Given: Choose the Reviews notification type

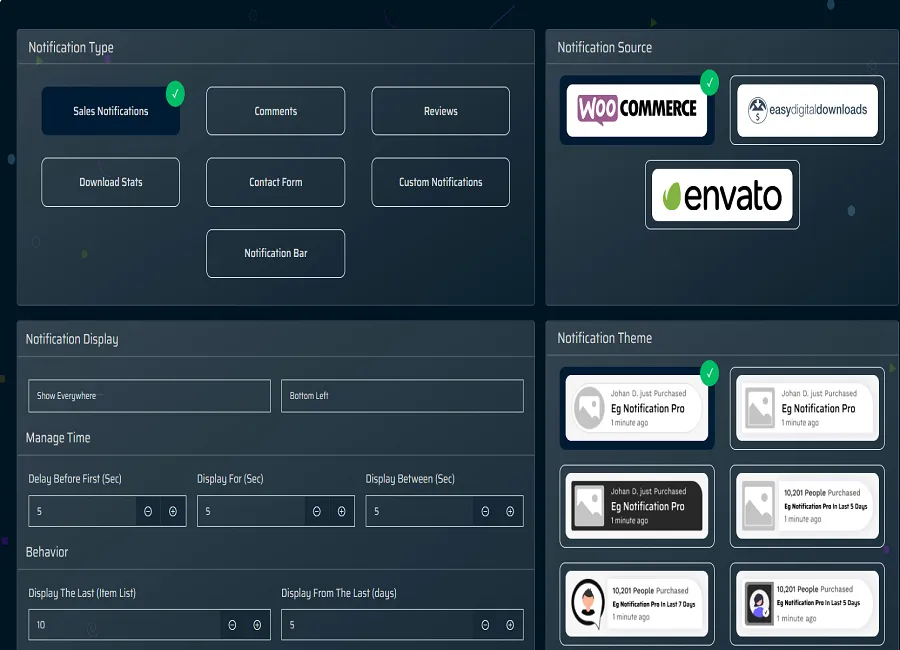Looking at the screenshot, I should pyautogui.click(x=440, y=111).
